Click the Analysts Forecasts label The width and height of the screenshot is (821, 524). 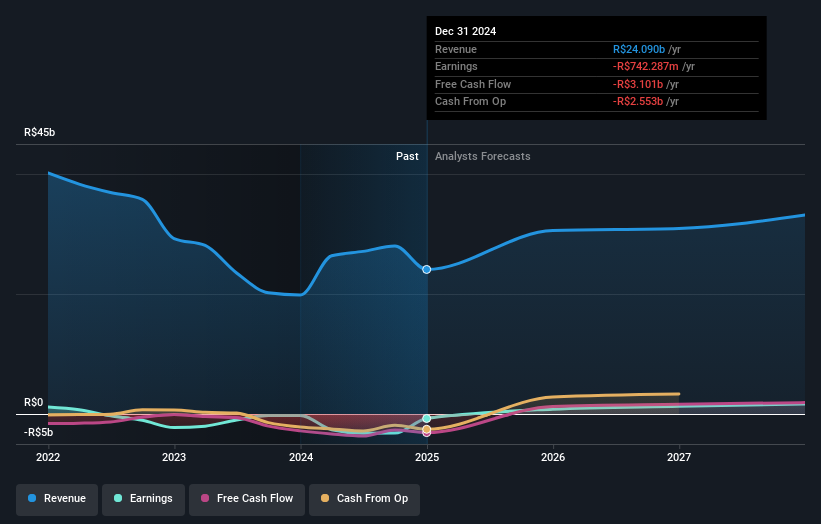tap(482, 156)
